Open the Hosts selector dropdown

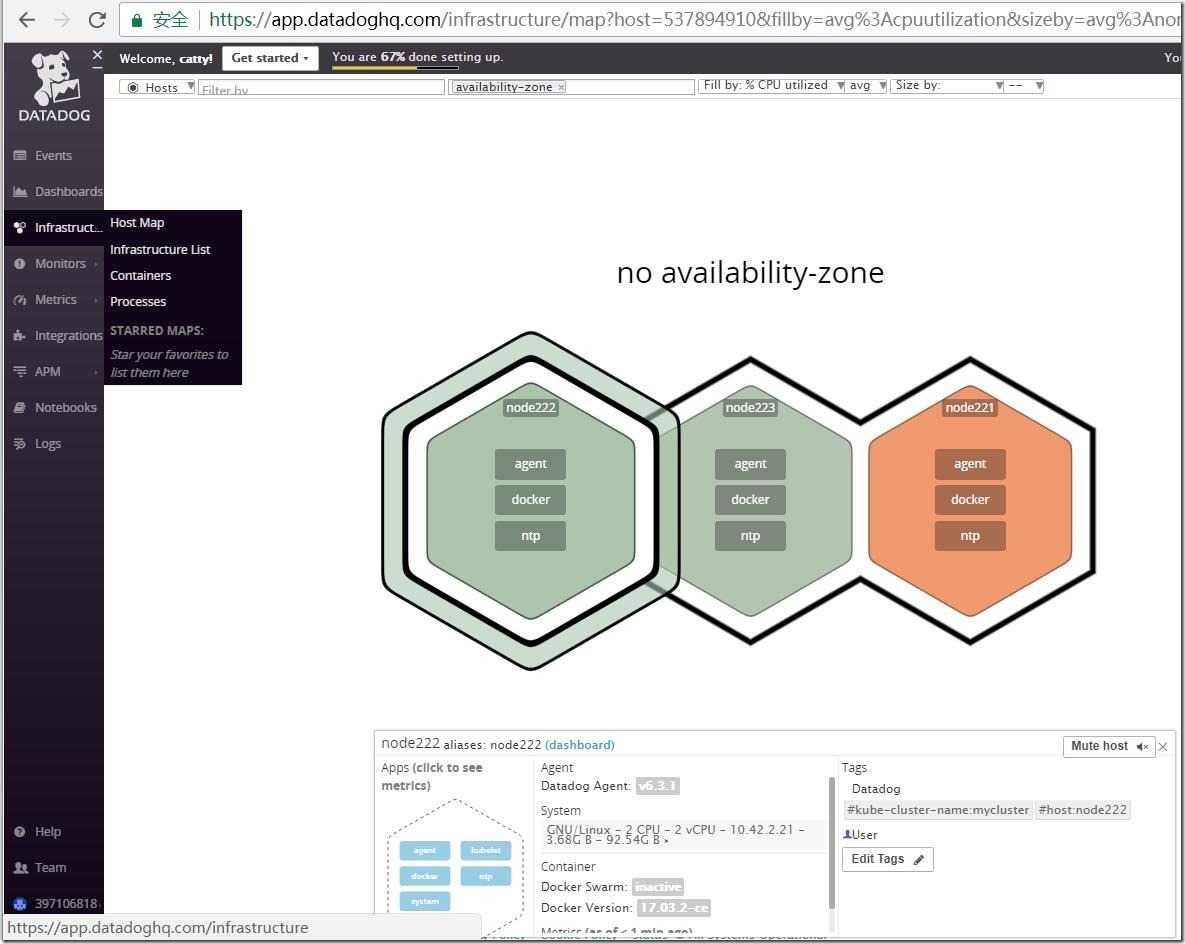click(157, 88)
